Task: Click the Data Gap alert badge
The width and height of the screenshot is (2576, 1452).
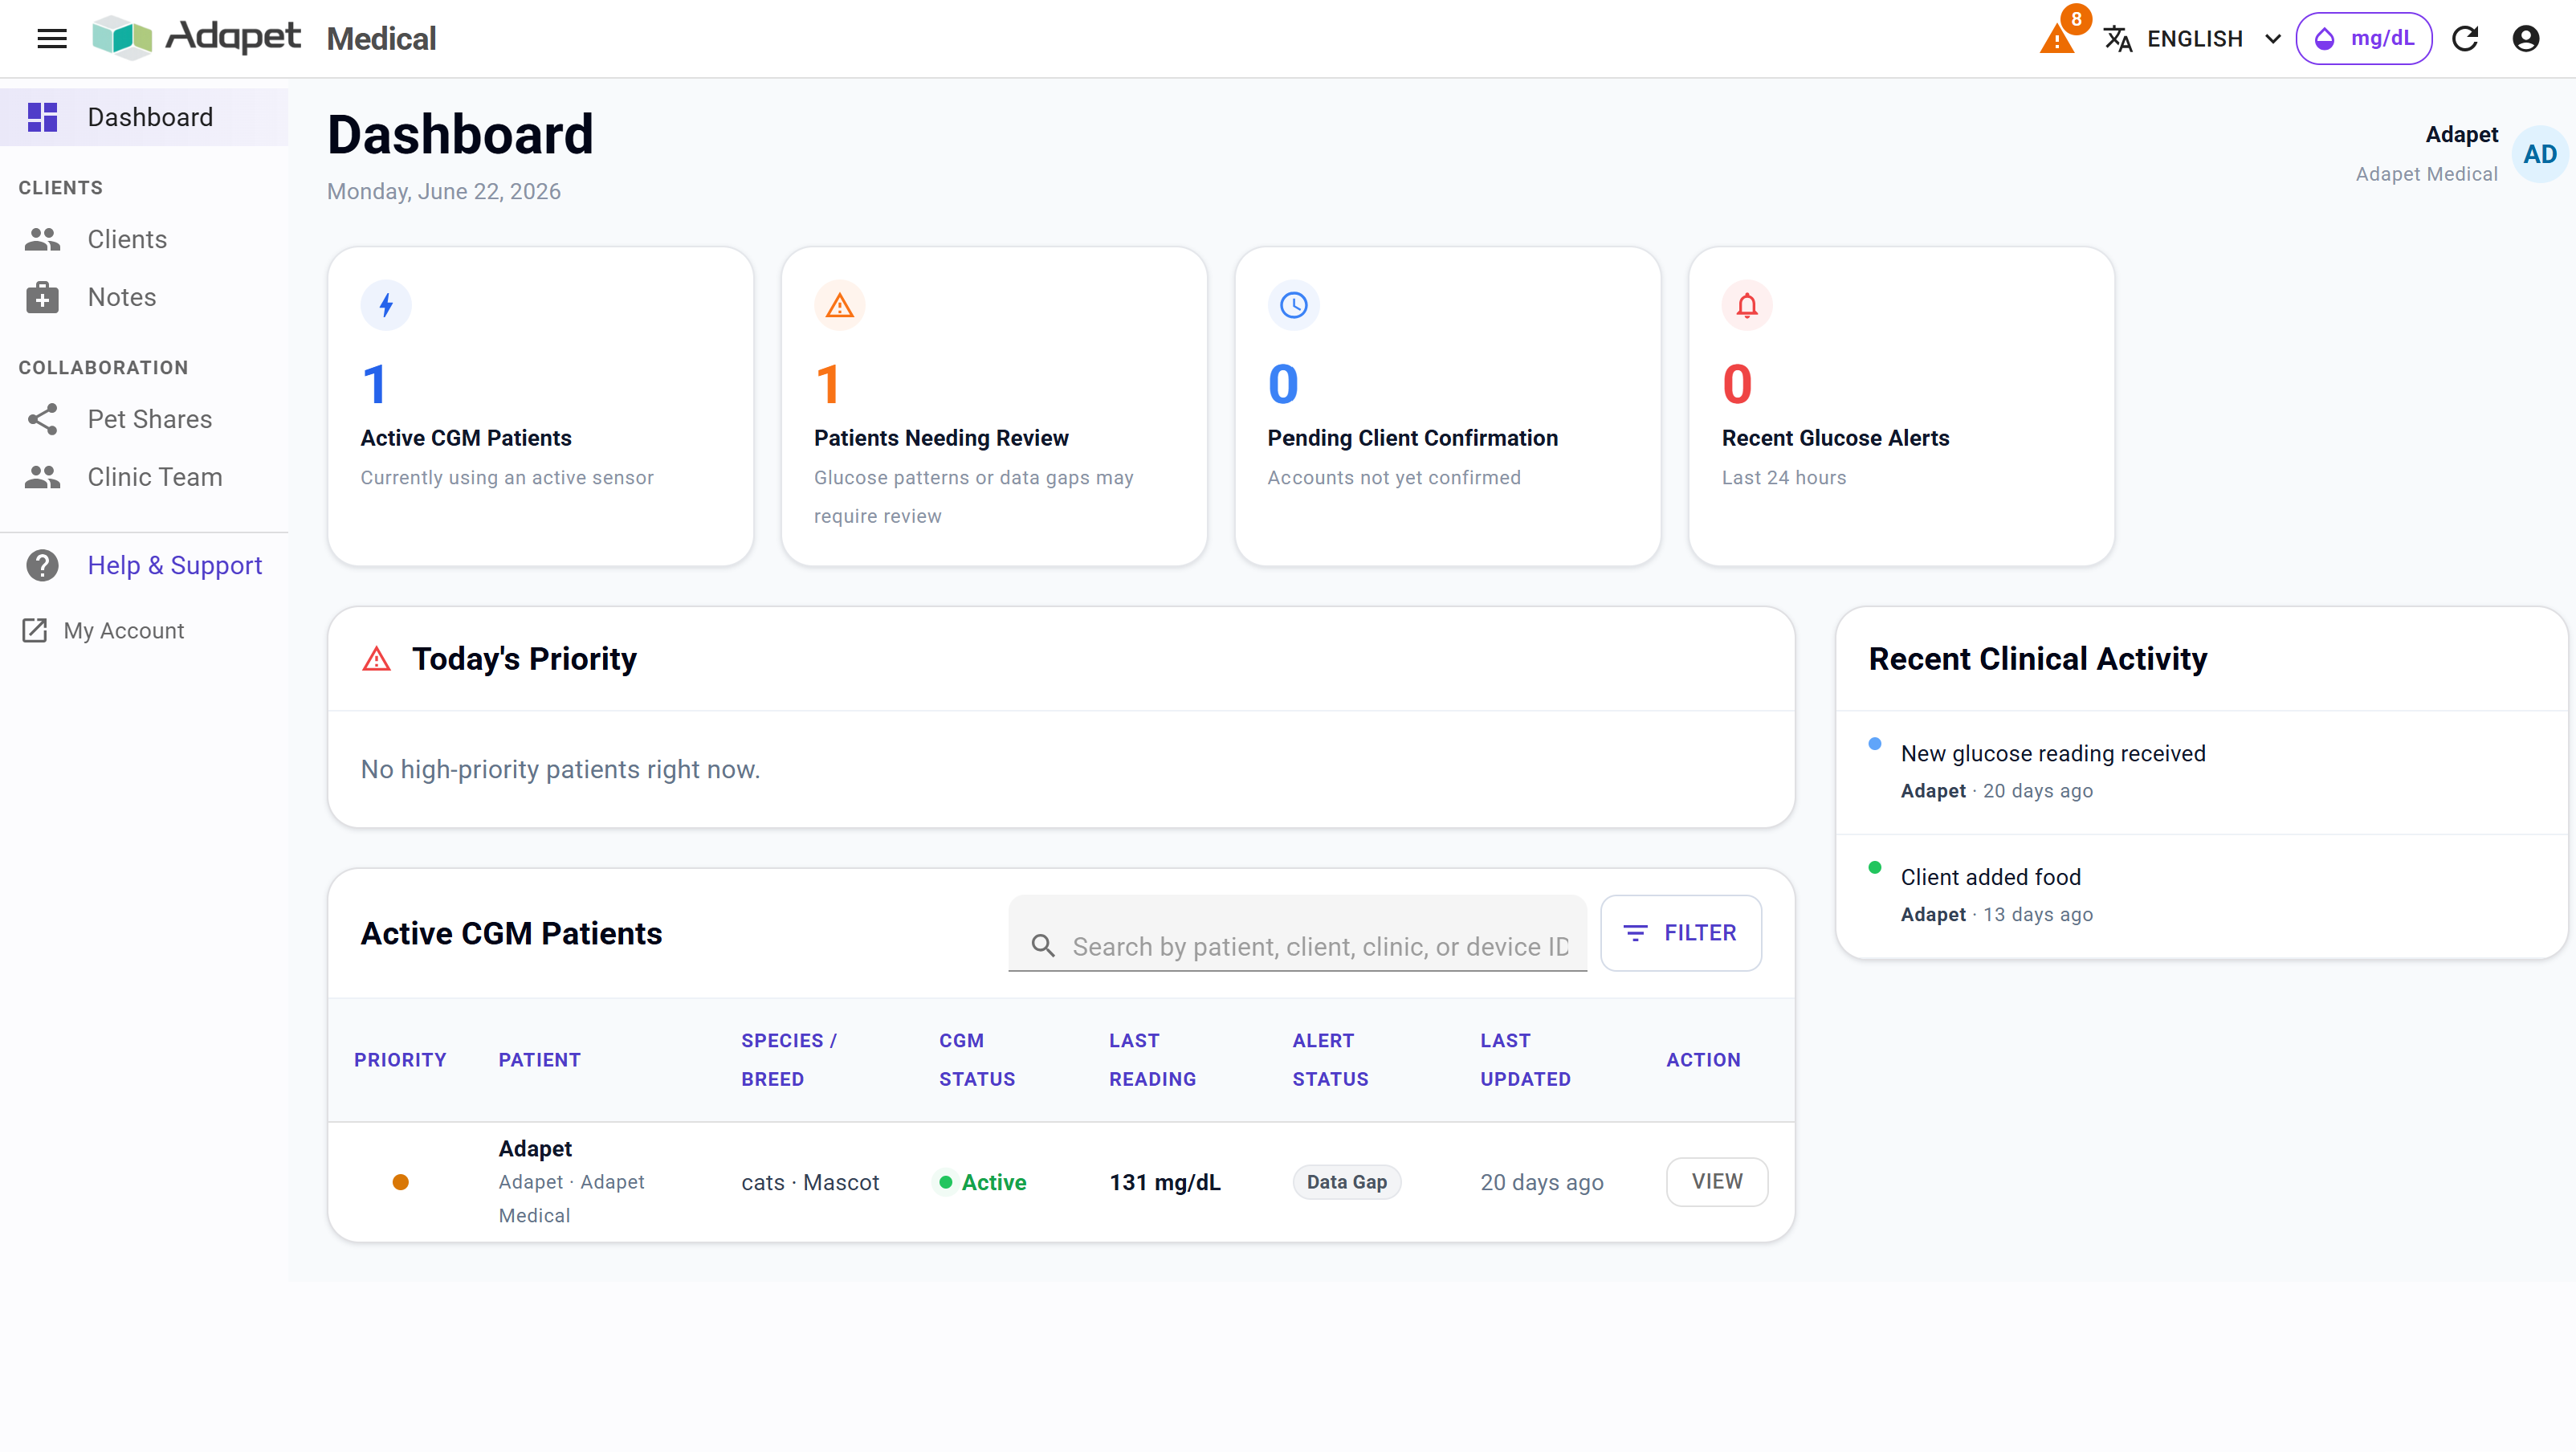Action: point(1346,1182)
